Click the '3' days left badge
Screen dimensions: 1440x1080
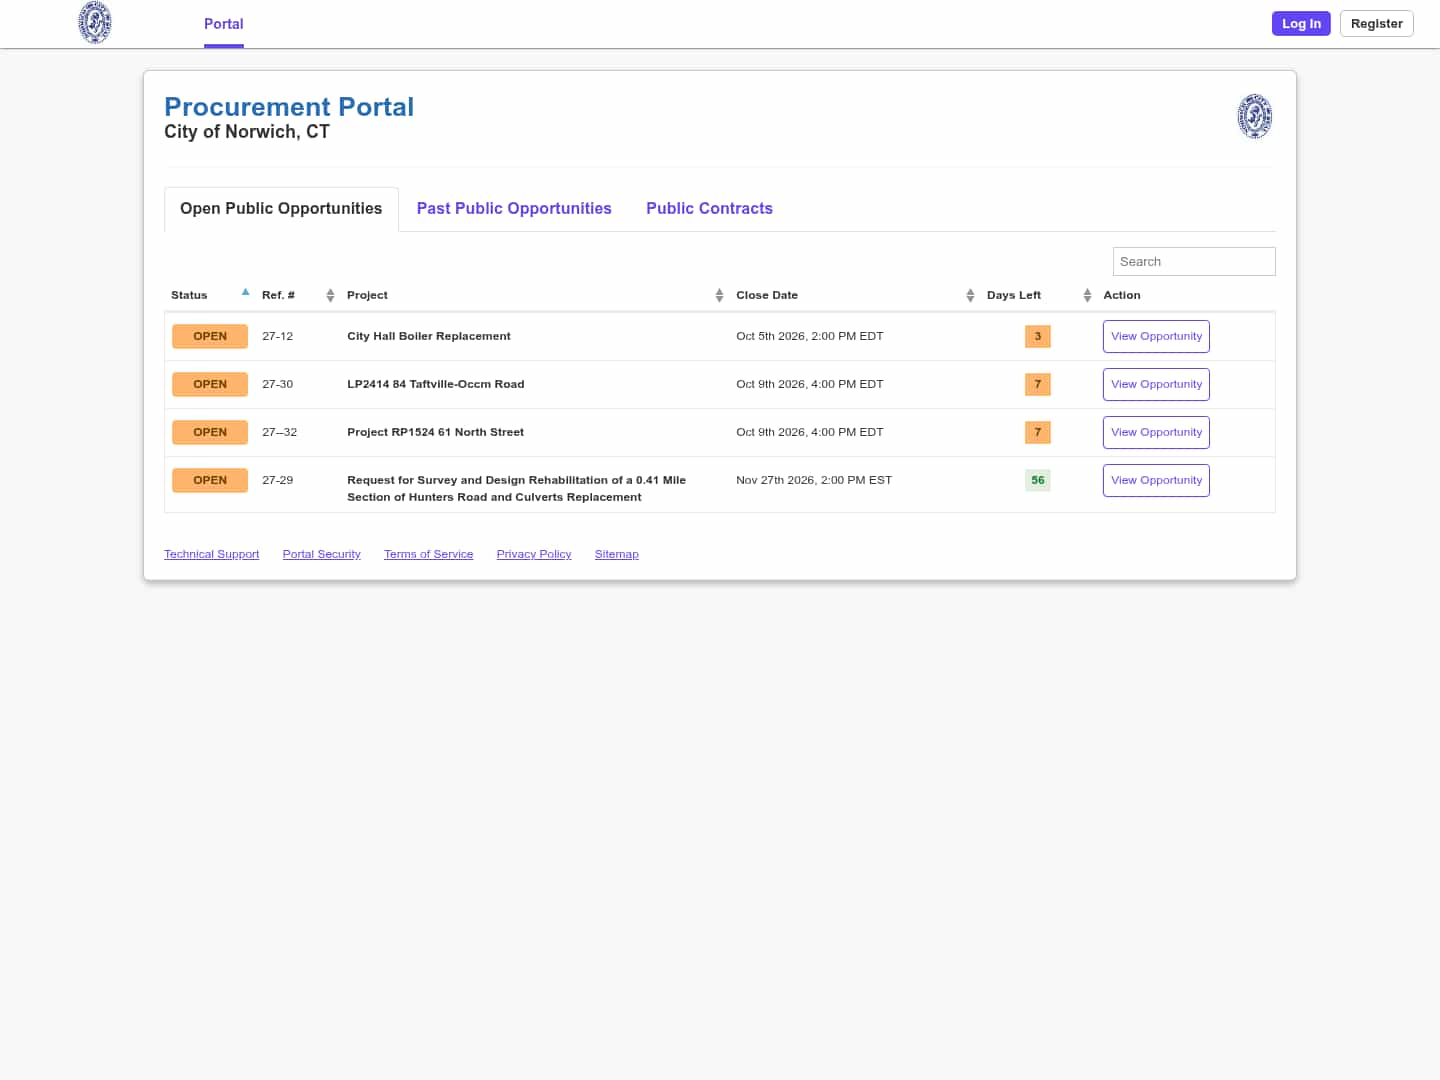(x=1038, y=337)
